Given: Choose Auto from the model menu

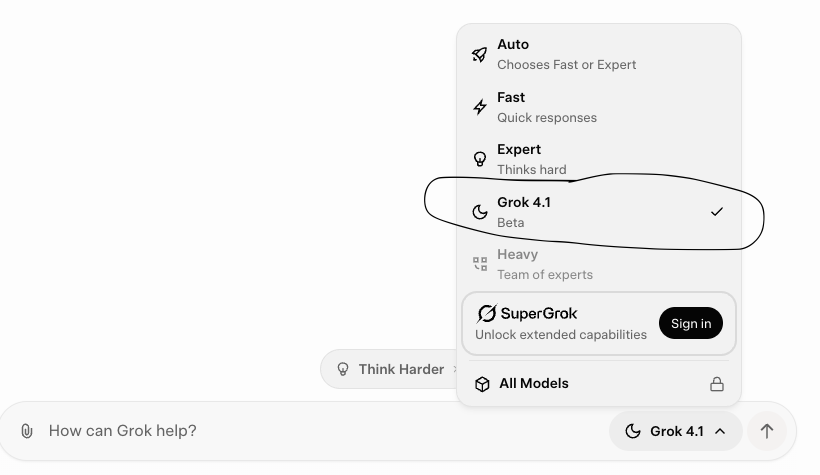Looking at the screenshot, I should click(599, 54).
